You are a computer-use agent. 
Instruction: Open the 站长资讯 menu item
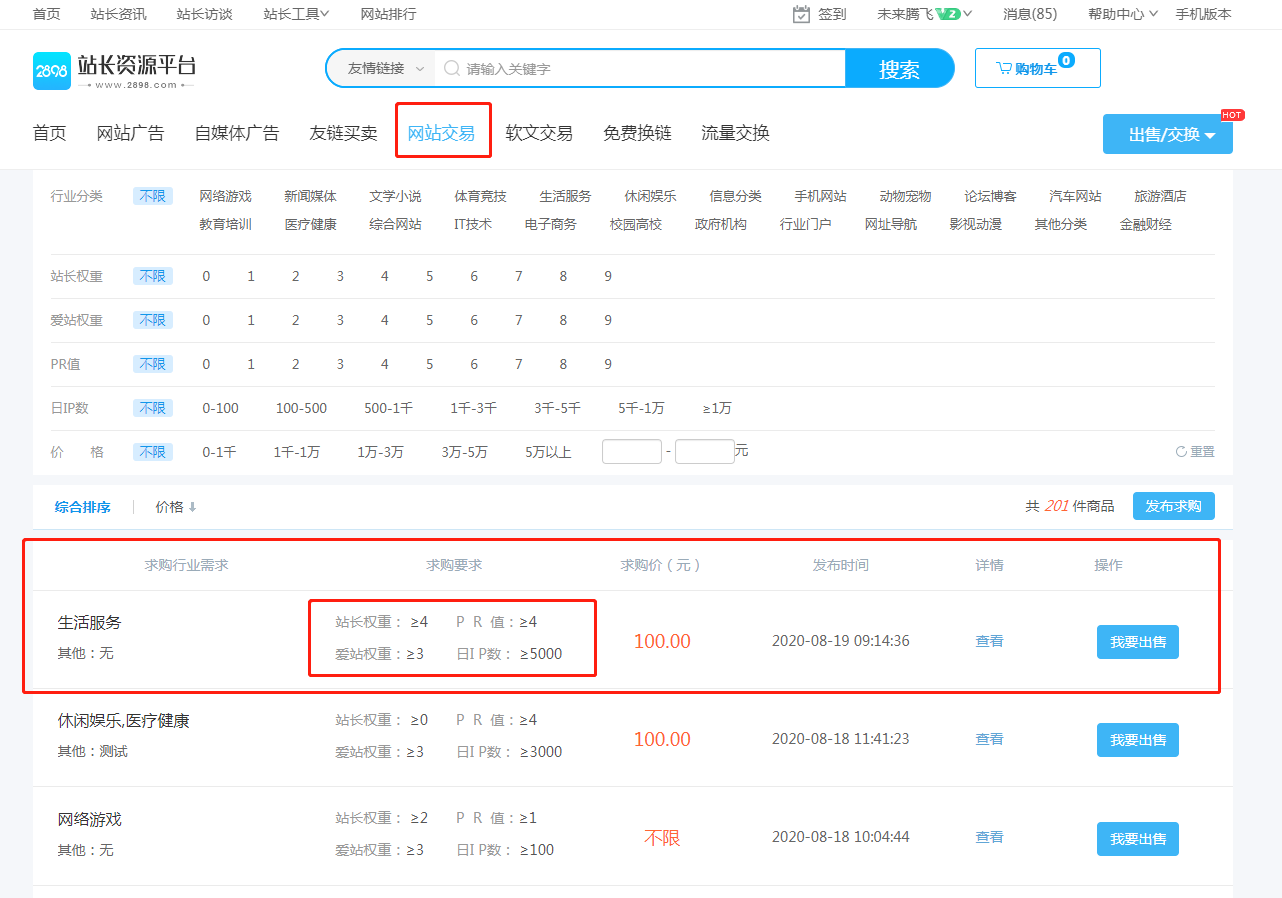(x=119, y=15)
